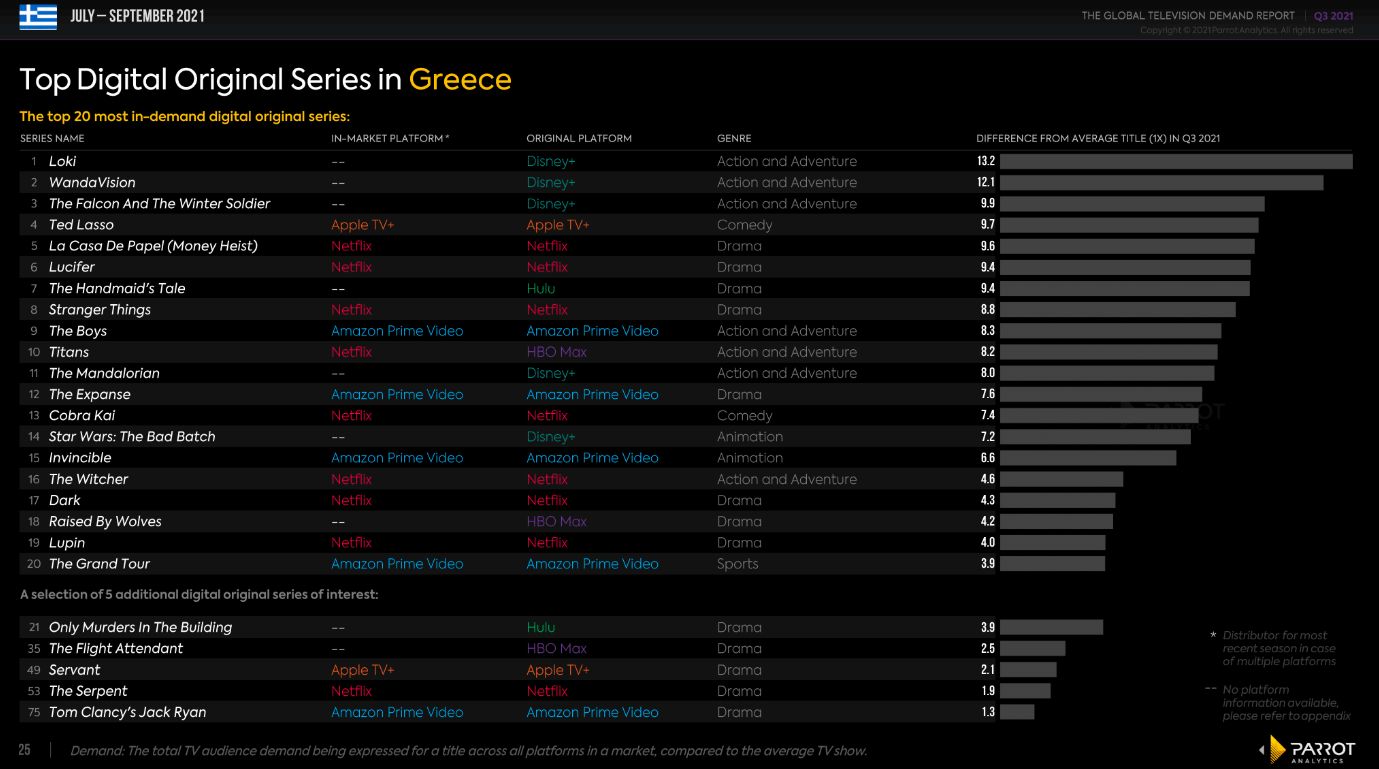Click the 'GENRE' column header

point(734,138)
